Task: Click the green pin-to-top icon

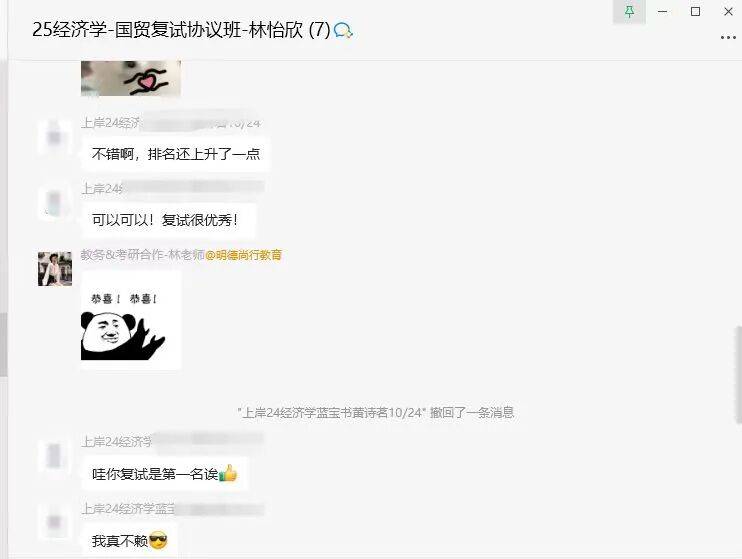Action: [629, 11]
